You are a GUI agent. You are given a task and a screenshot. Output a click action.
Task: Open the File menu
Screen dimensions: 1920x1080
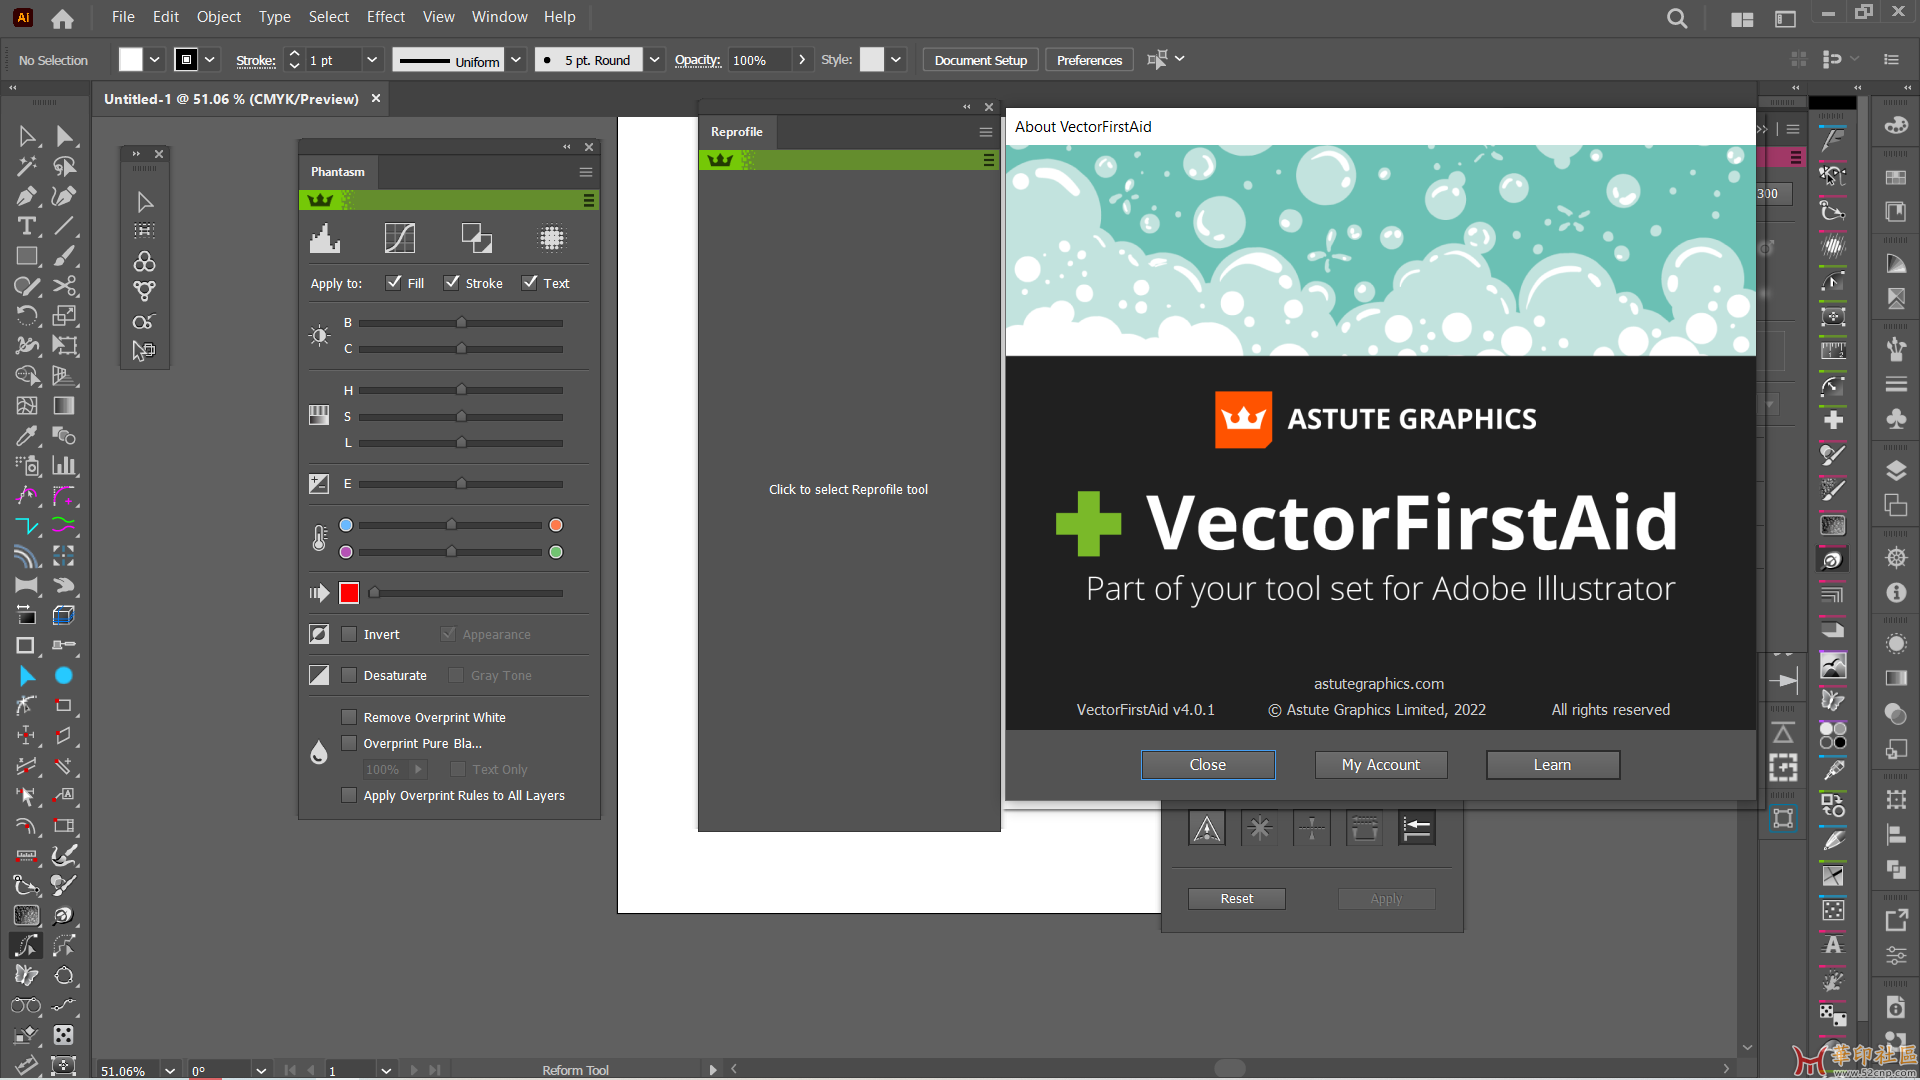point(123,17)
